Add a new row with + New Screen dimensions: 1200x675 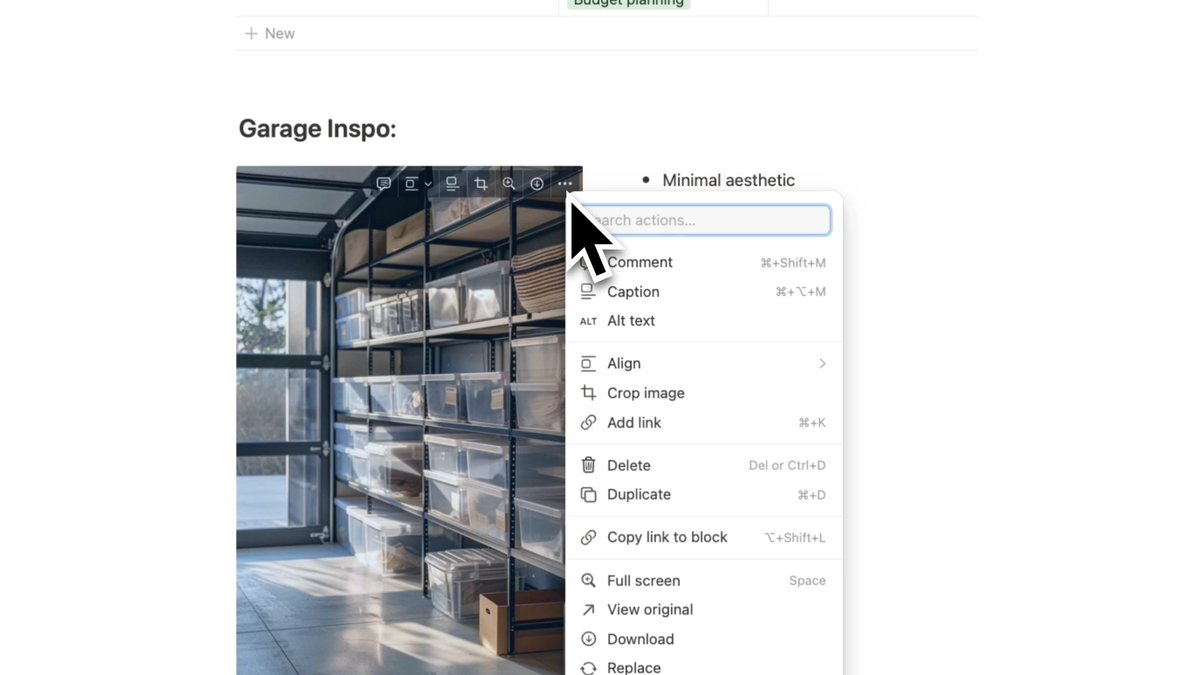pos(270,34)
